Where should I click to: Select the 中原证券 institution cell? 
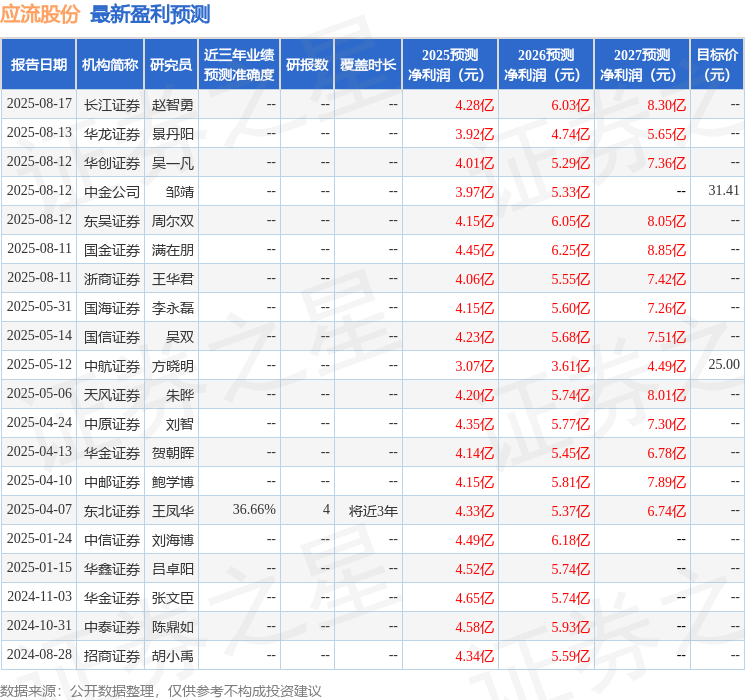click(x=112, y=424)
